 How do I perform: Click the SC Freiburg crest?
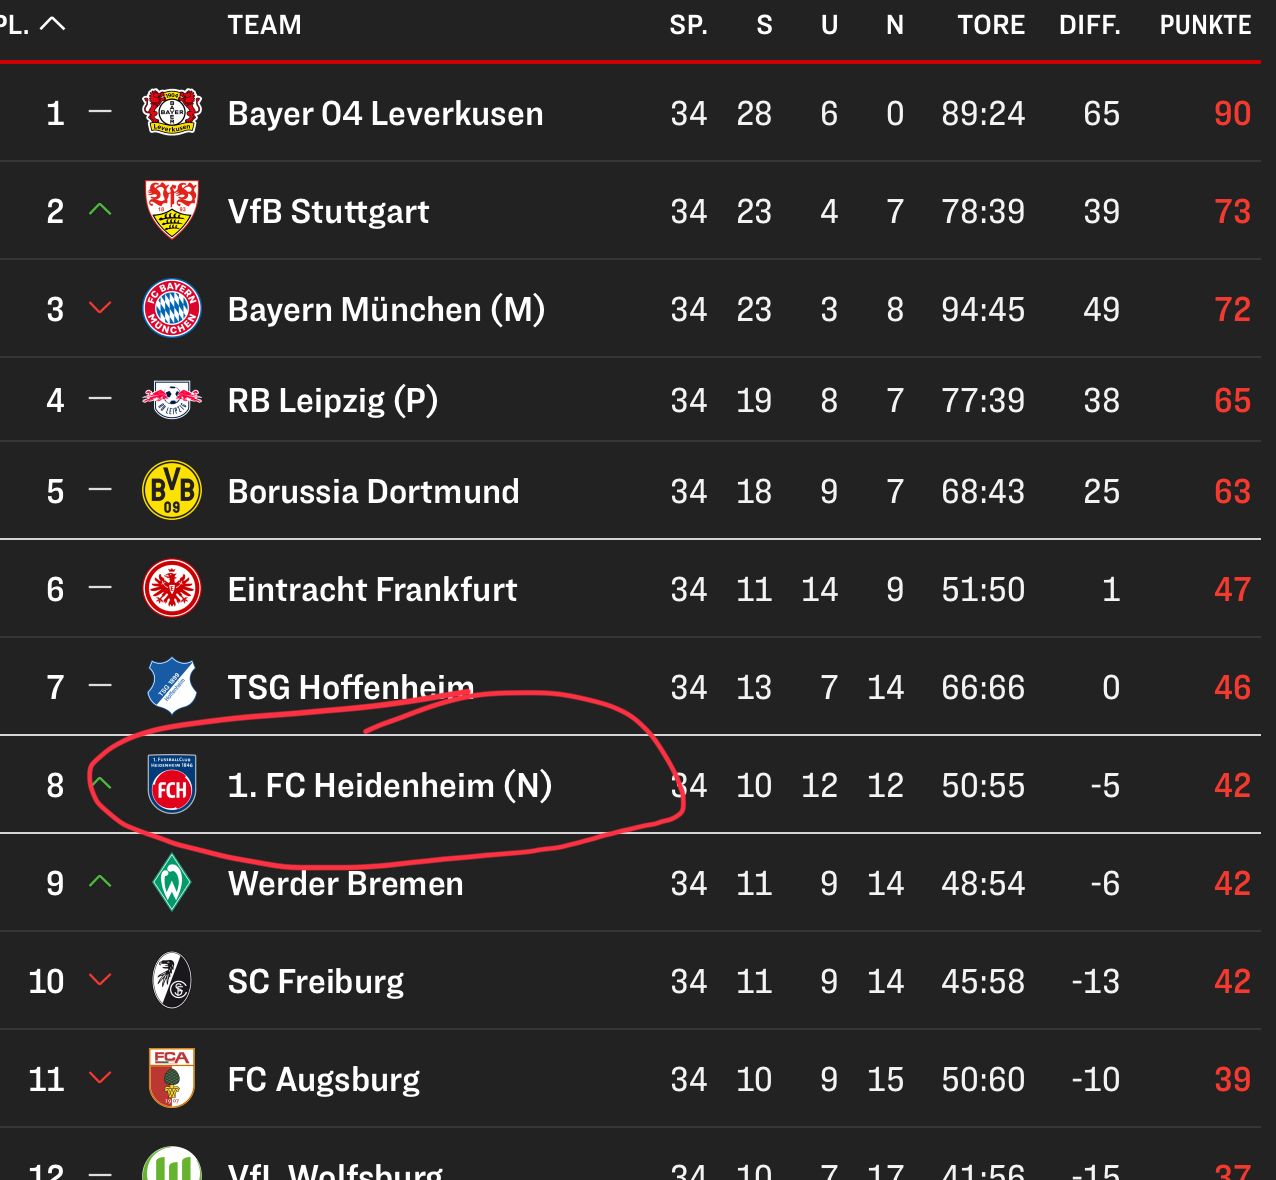[x=172, y=981]
